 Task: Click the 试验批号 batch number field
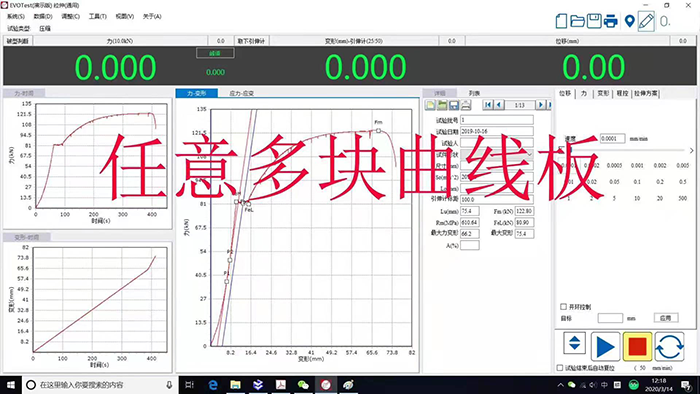pos(496,120)
